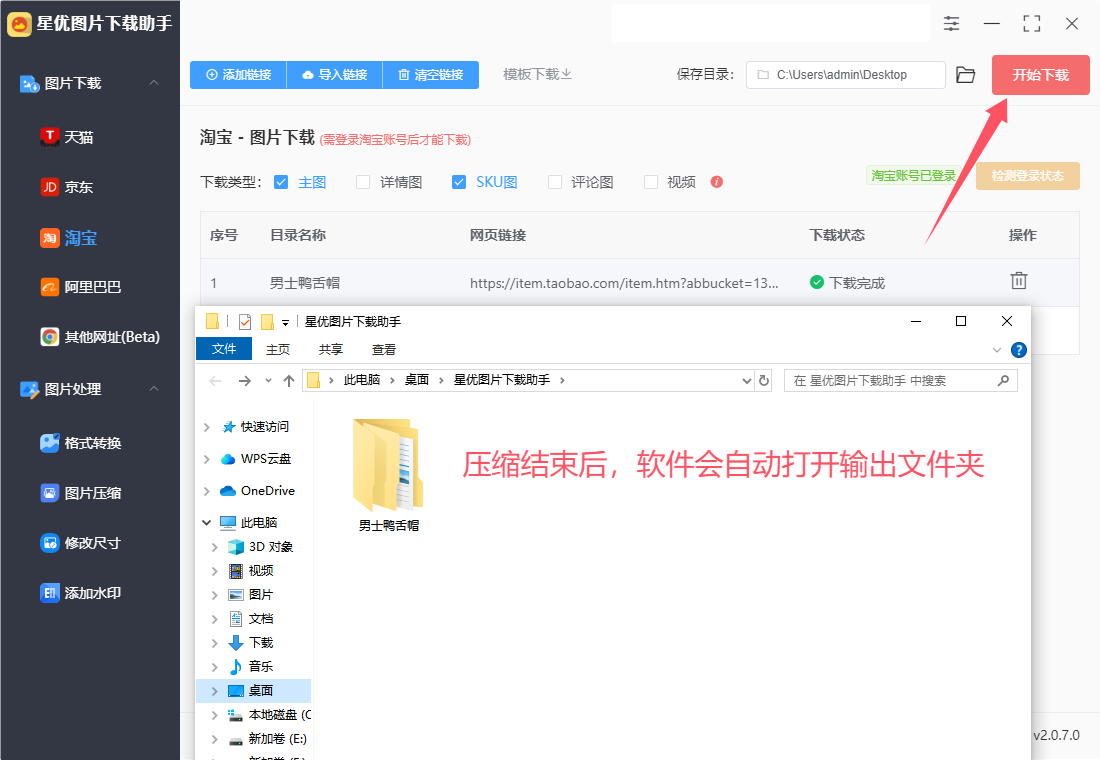Open the 图片压缩 image compression tool
1100x760 pixels.
pos(81,493)
